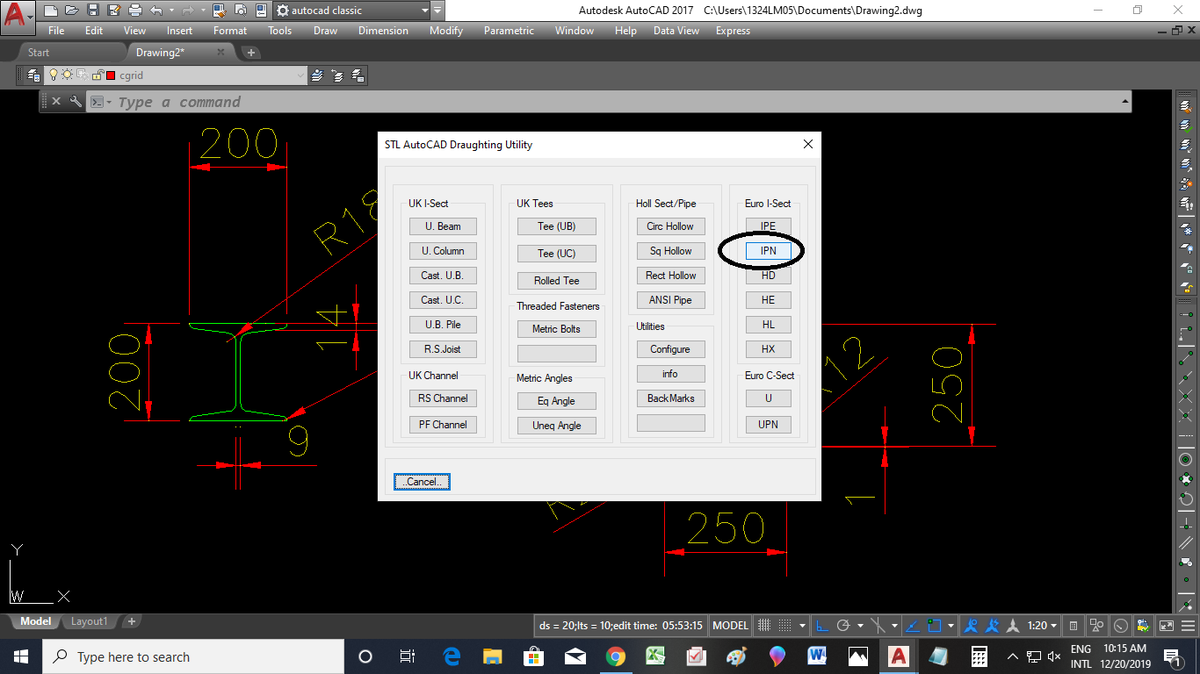Open Microsoft Word from taskbar
The width and height of the screenshot is (1200, 674).
(x=815, y=657)
